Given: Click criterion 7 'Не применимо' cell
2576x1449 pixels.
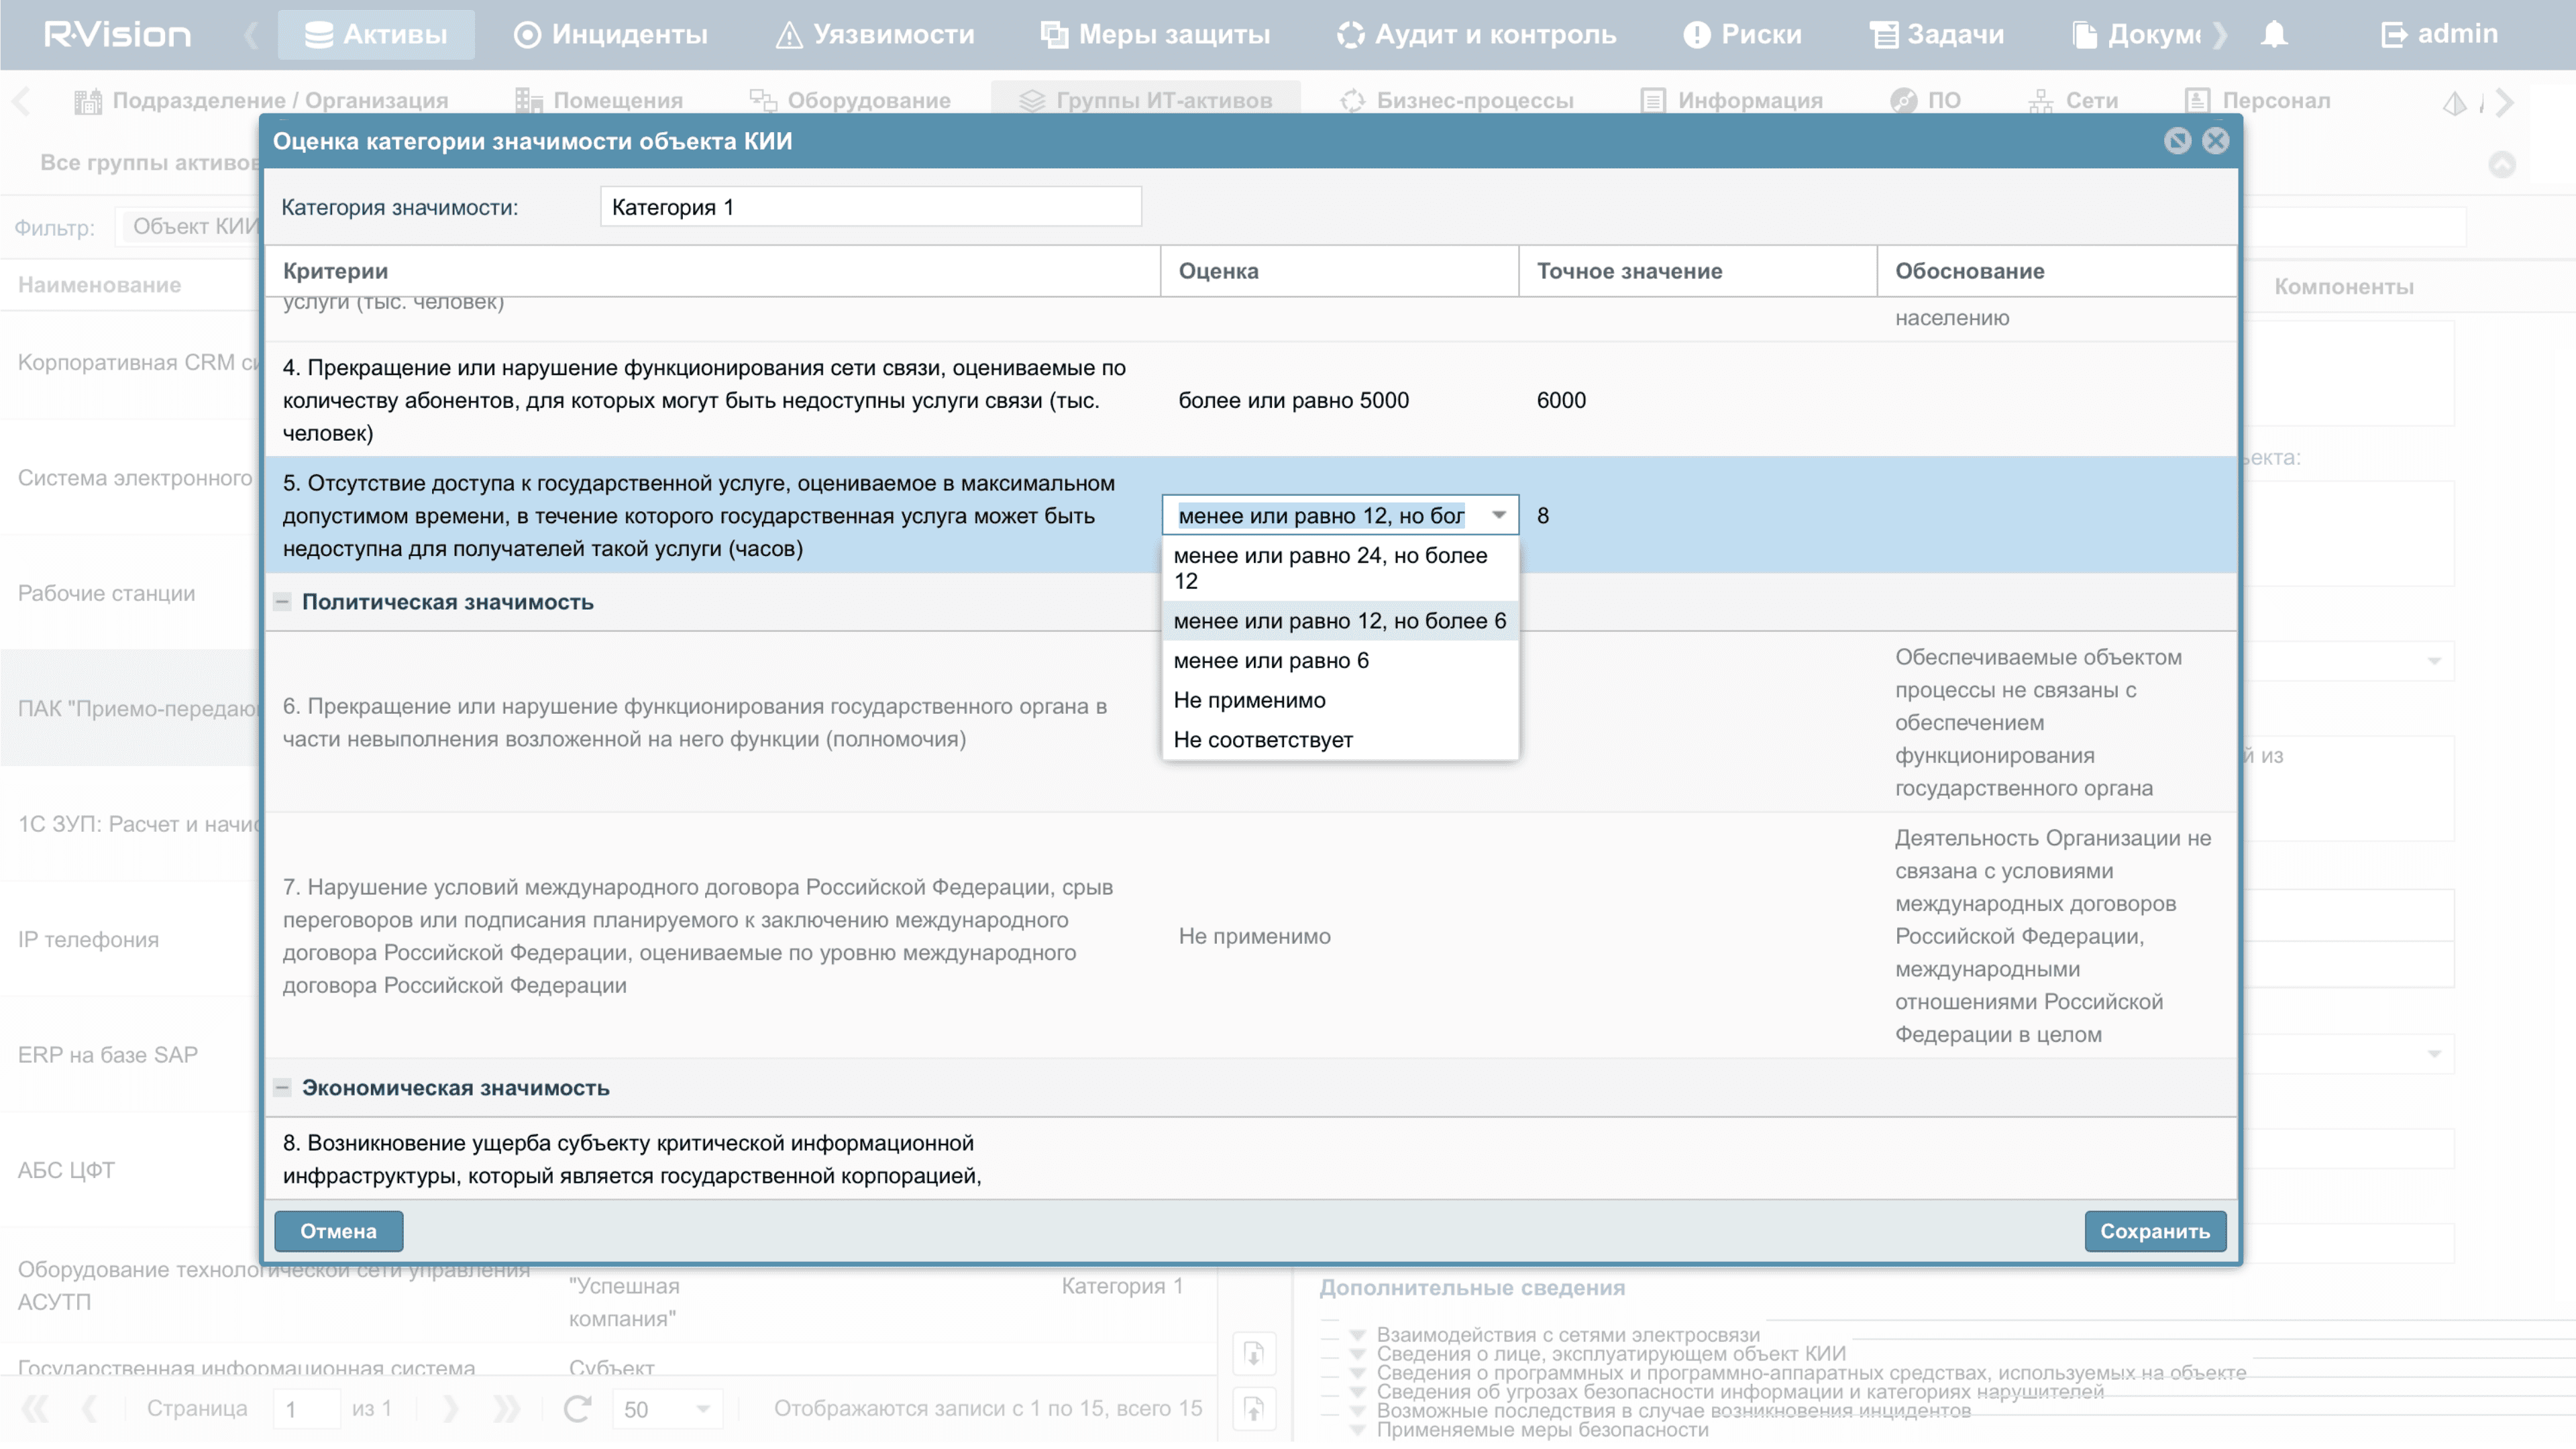Looking at the screenshot, I should pyautogui.click(x=1339, y=936).
